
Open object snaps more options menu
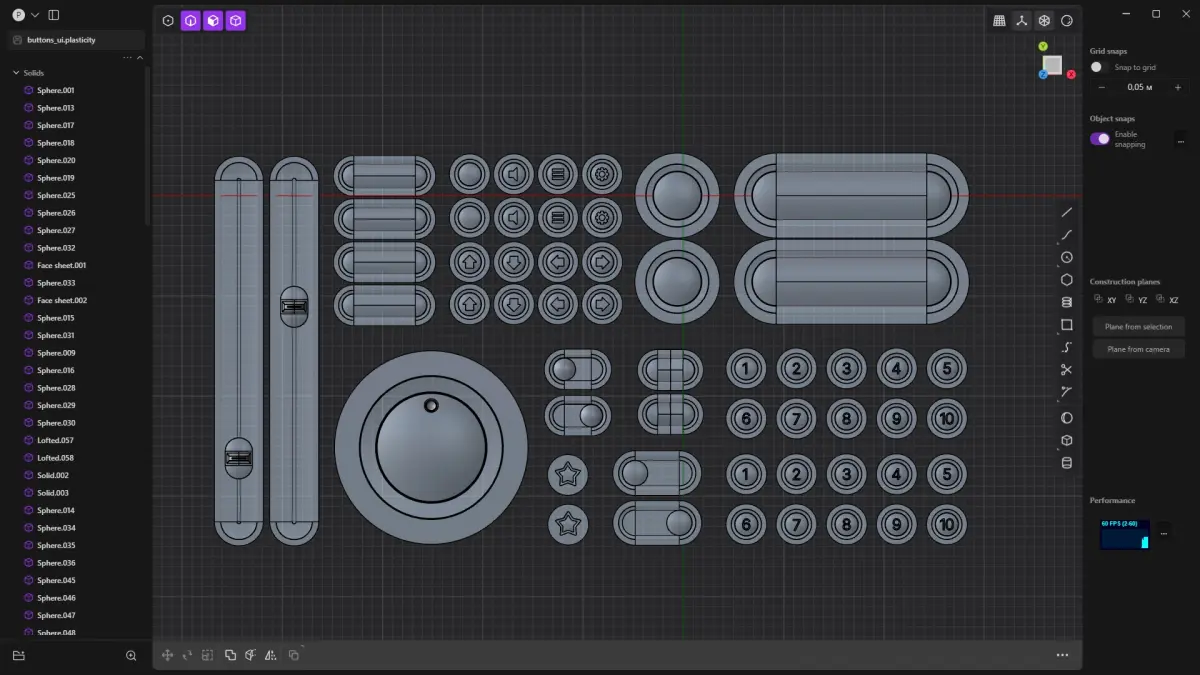tap(1180, 141)
